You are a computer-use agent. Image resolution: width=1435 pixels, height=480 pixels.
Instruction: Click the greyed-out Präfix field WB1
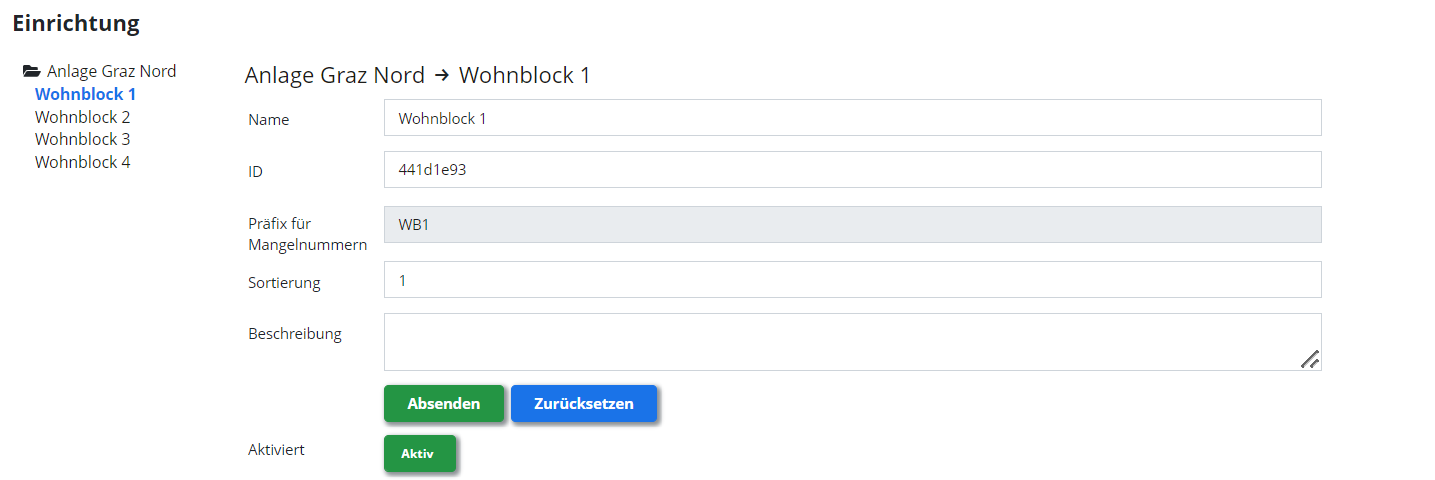[x=853, y=225]
